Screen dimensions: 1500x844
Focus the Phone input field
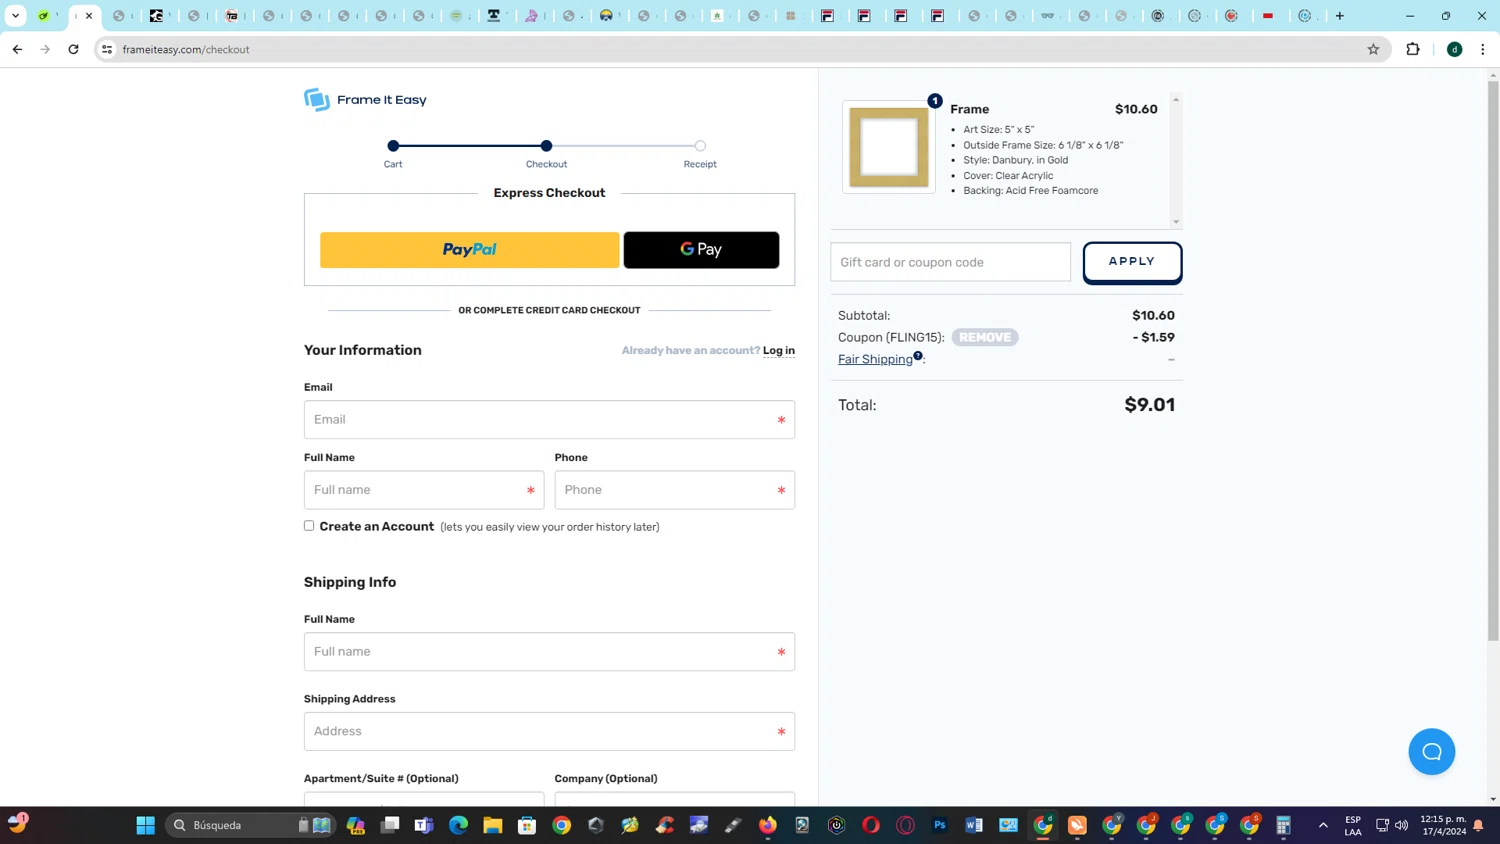pyautogui.click(x=675, y=490)
